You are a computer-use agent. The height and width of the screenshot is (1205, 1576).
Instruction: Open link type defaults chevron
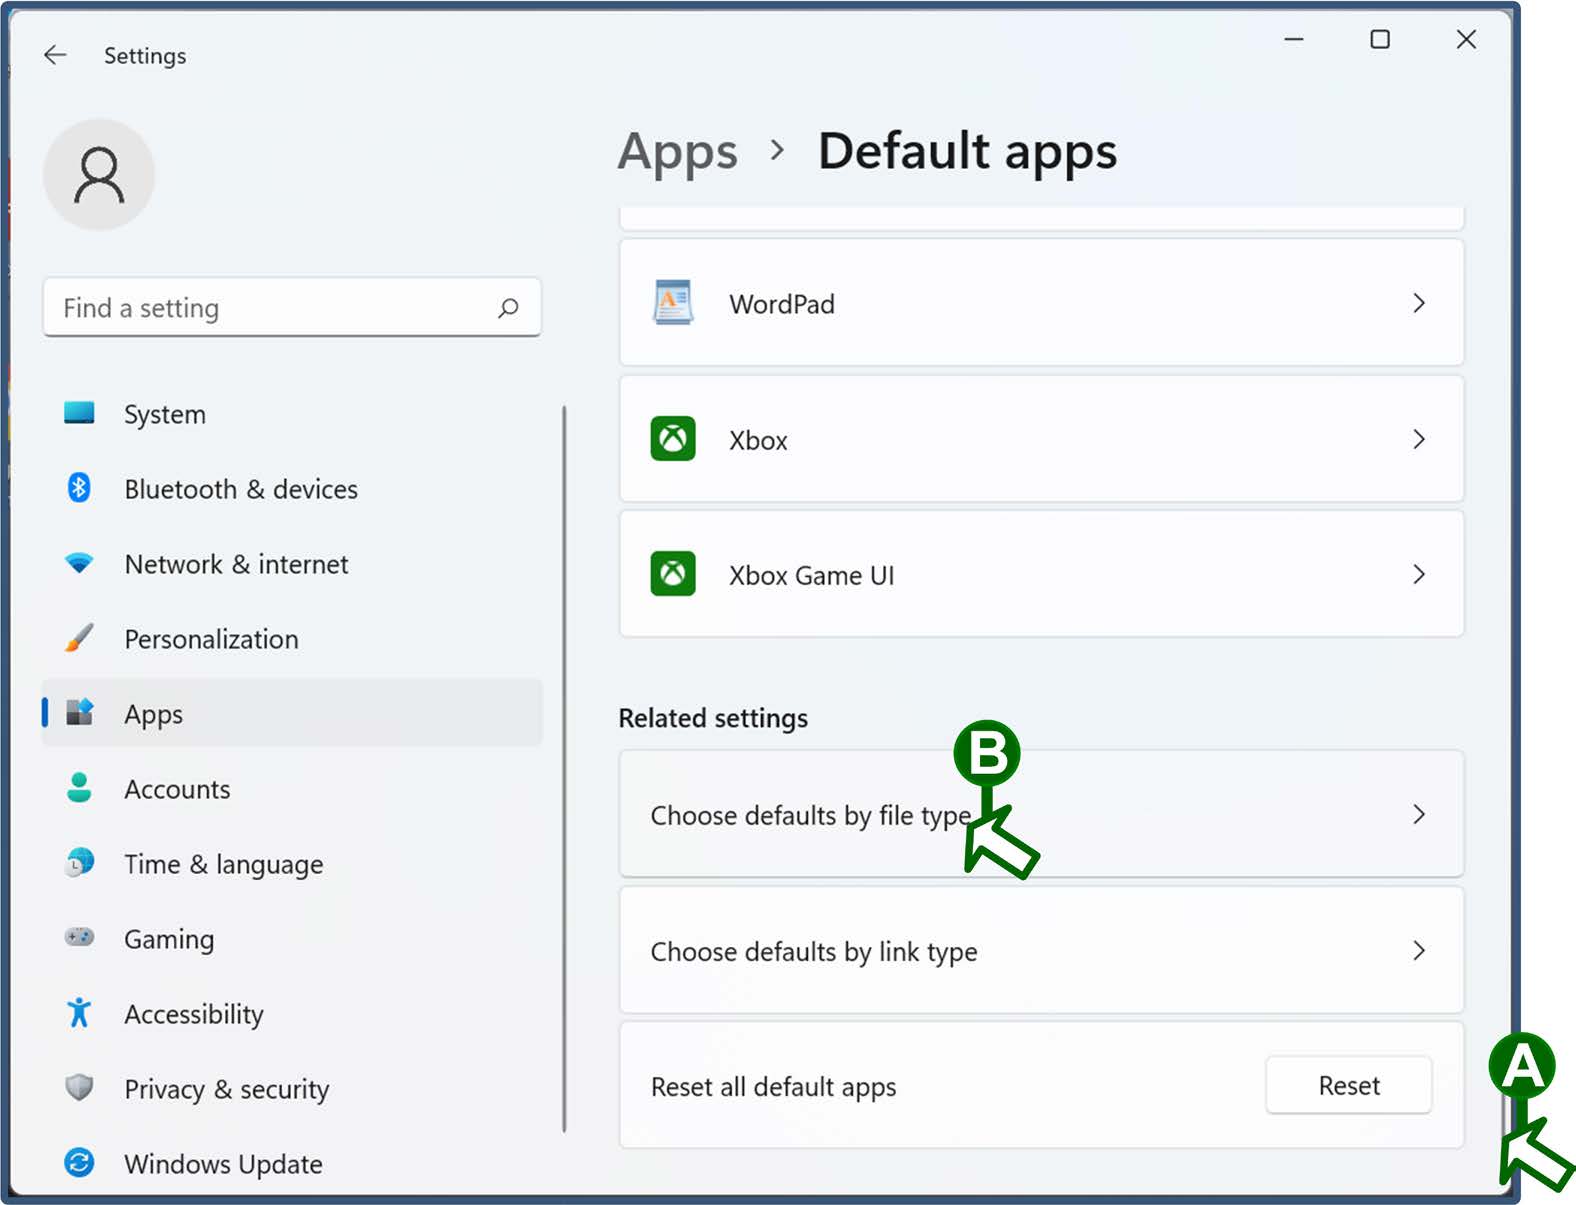(1419, 950)
